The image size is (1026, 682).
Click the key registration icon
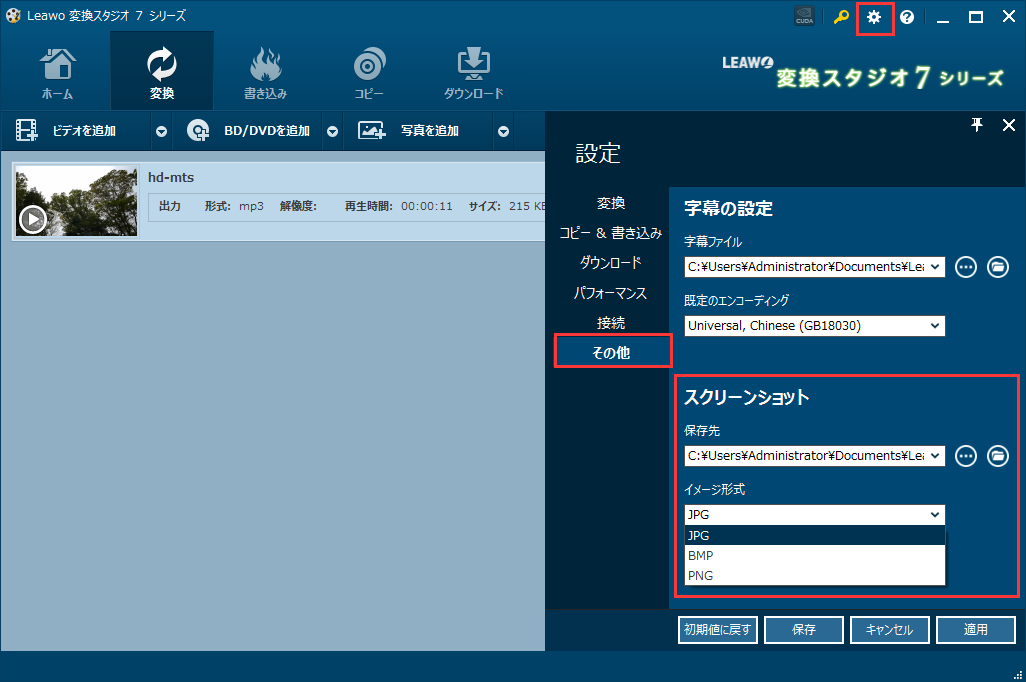(x=841, y=18)
